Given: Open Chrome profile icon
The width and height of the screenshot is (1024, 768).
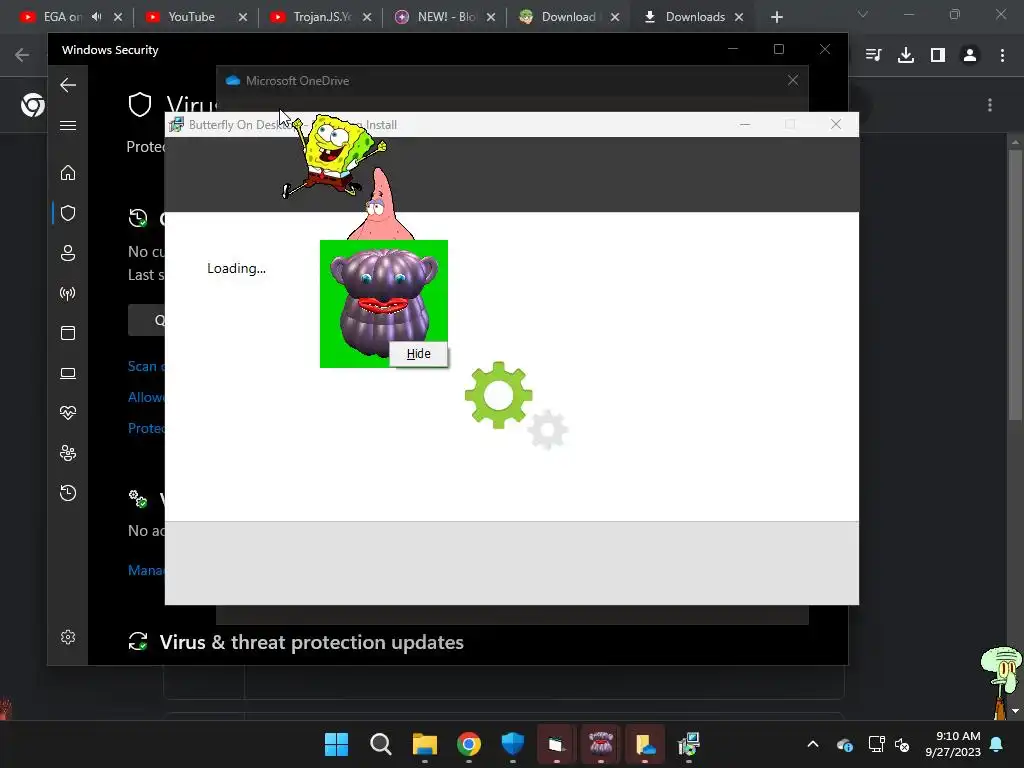Looking at the screenshot, I should tap(970, 56).
